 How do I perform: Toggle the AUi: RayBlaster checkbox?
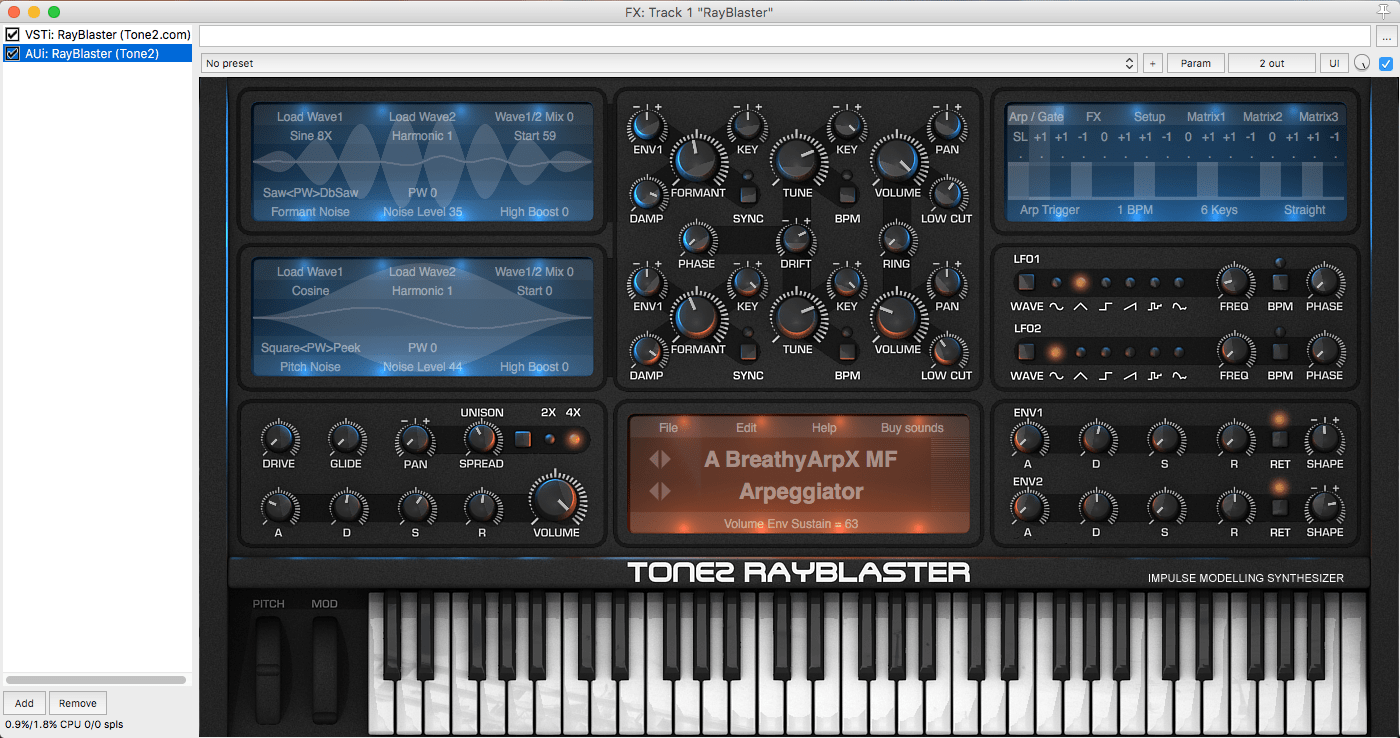(x=13, y=53)
